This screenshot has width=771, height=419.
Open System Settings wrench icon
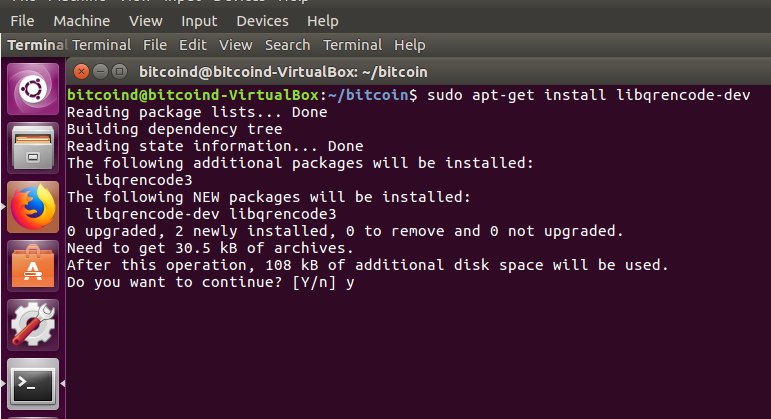(x=33, y=325)
